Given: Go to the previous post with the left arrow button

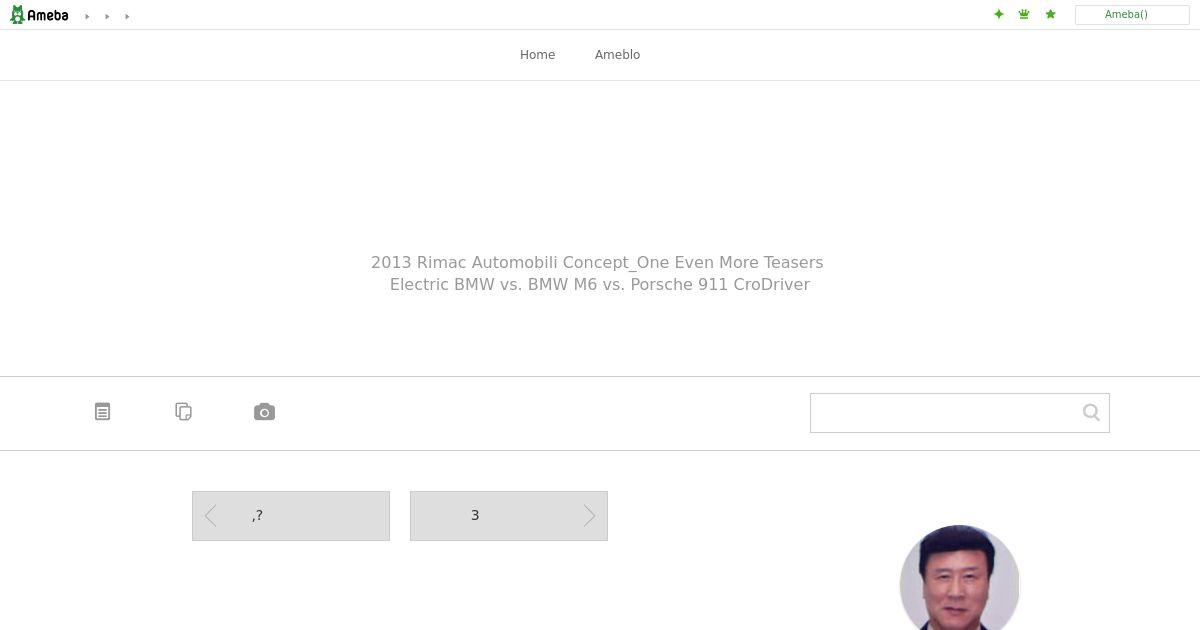Looking at the screenshot, I should [x=291, y=516].
